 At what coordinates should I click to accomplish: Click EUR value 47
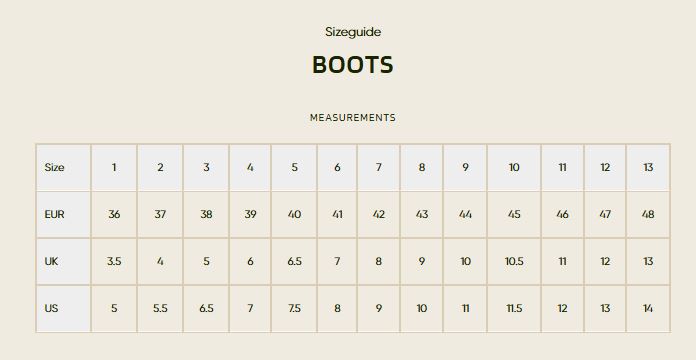[605, 214]
